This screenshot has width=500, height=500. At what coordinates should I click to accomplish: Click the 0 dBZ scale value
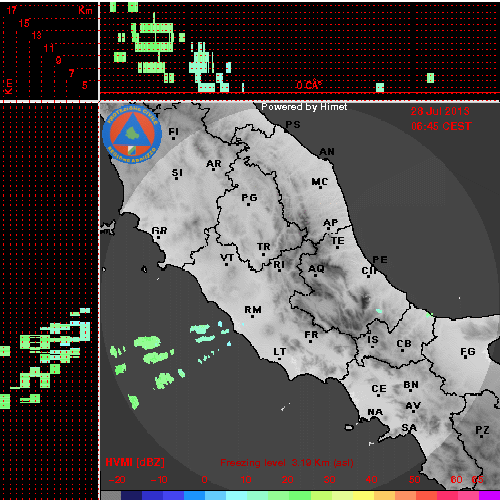[205, 480]
